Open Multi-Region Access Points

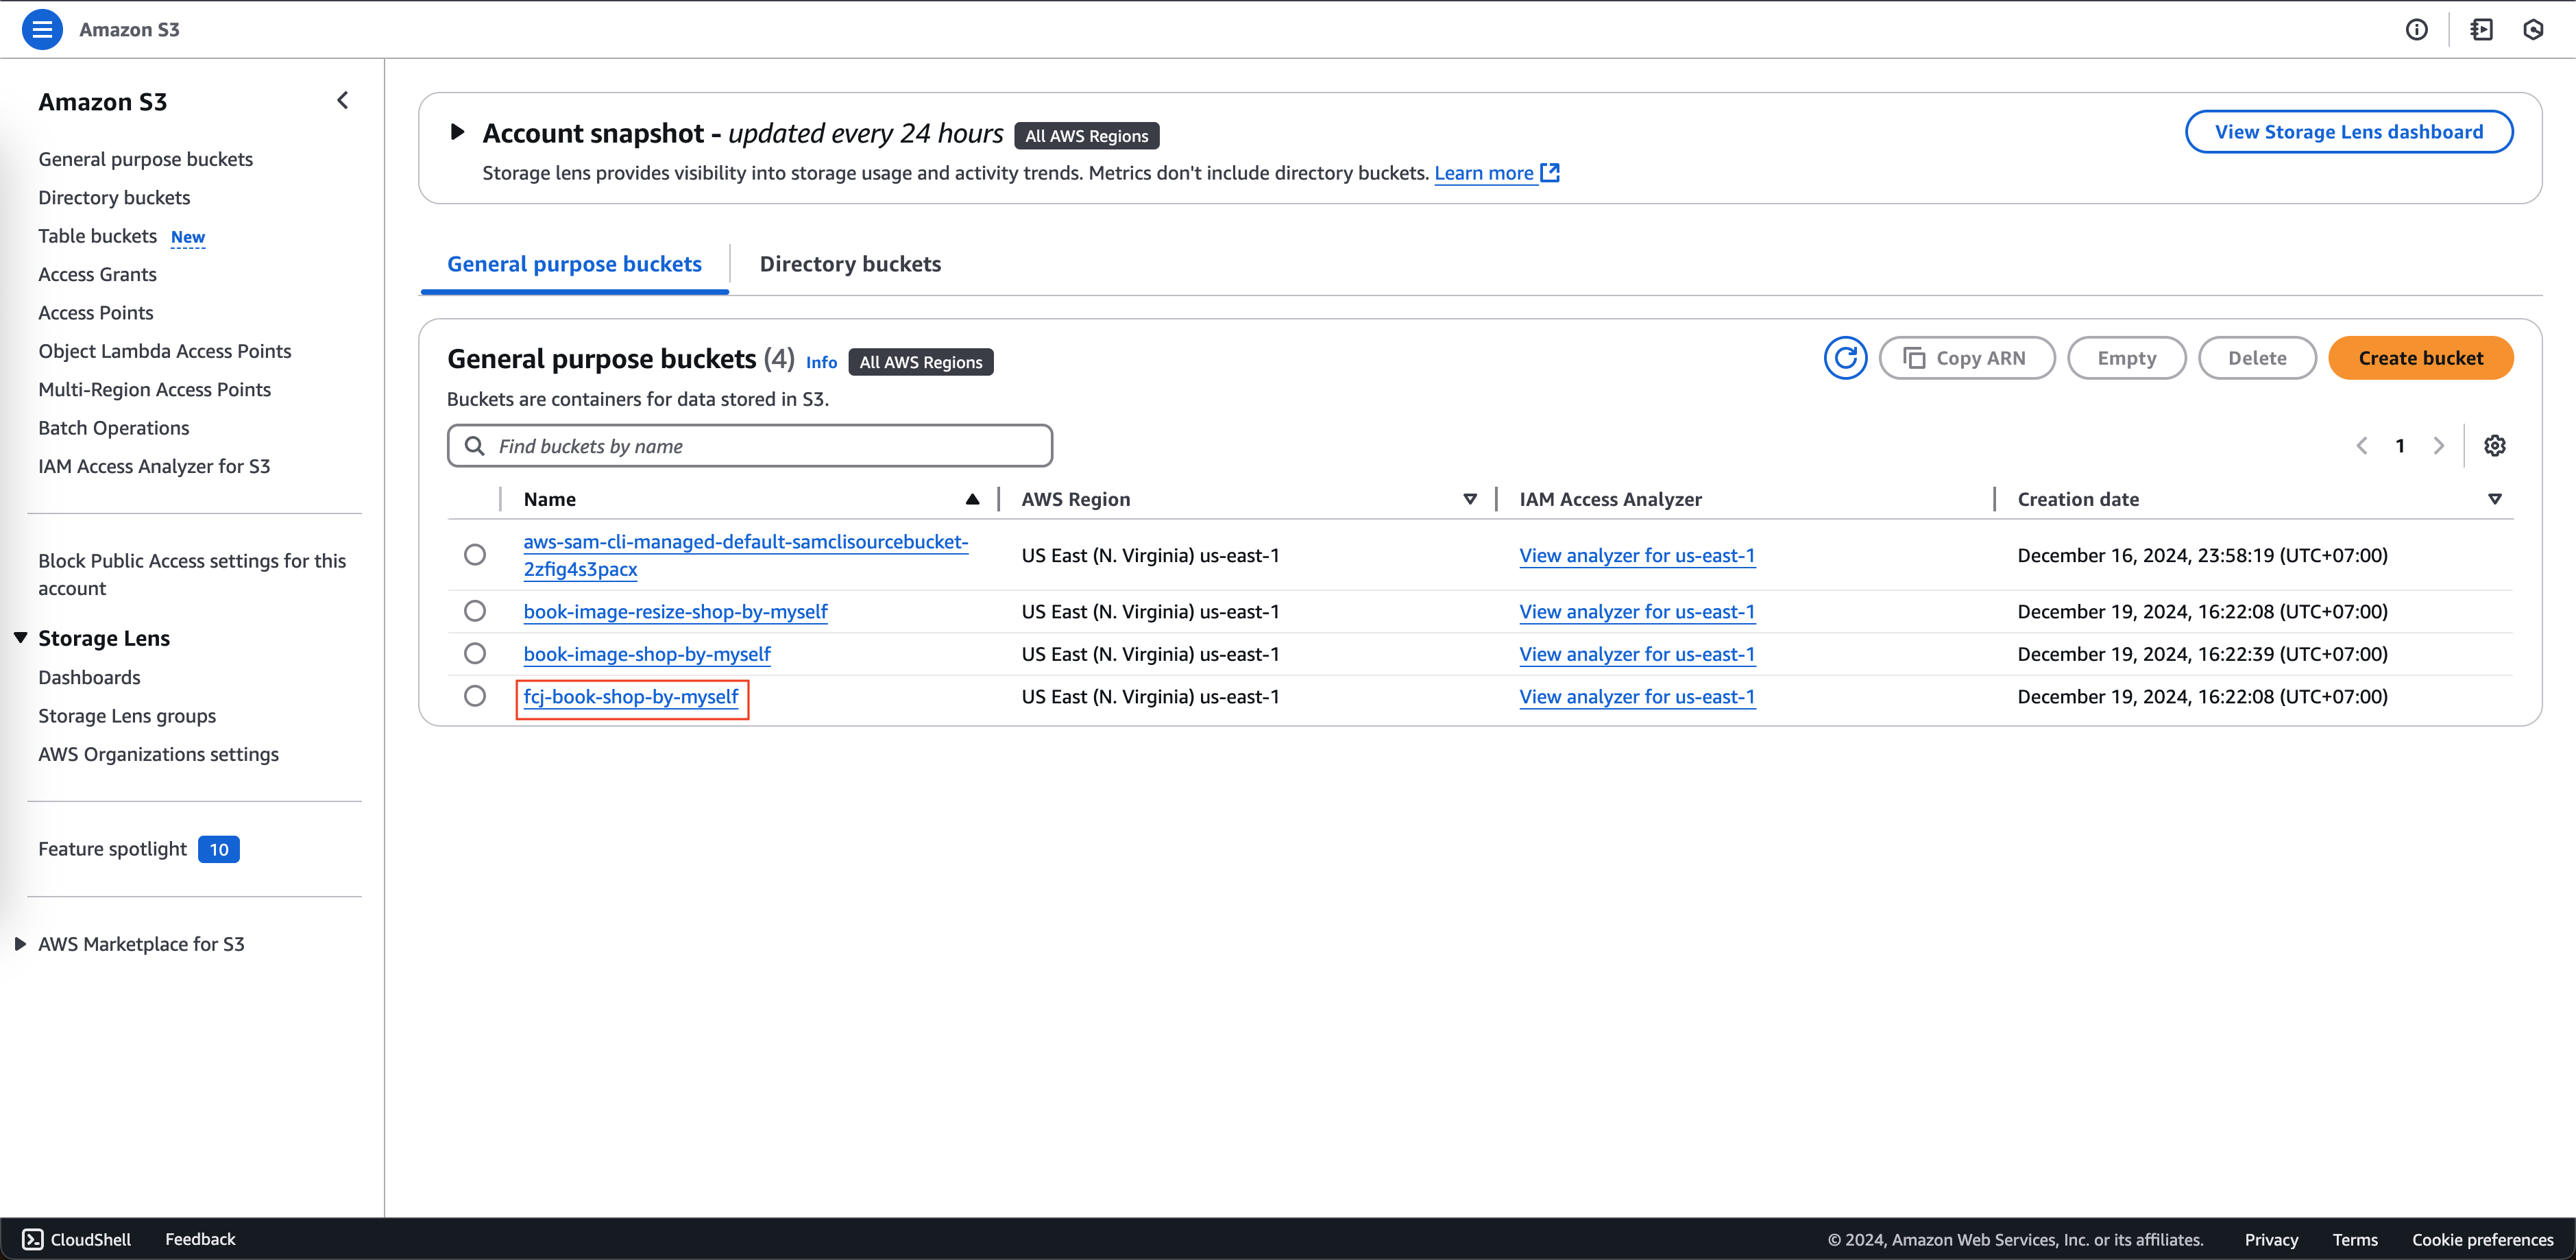pyautogui.click(x=154, y=390)
